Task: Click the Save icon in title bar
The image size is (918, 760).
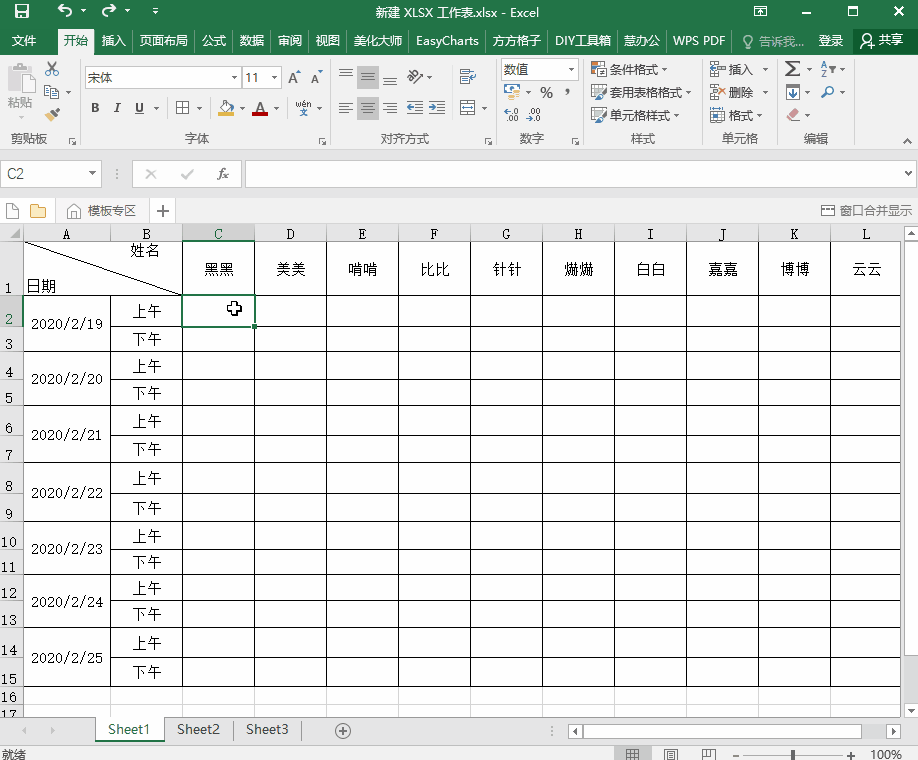Action: (x=22, y=11)
